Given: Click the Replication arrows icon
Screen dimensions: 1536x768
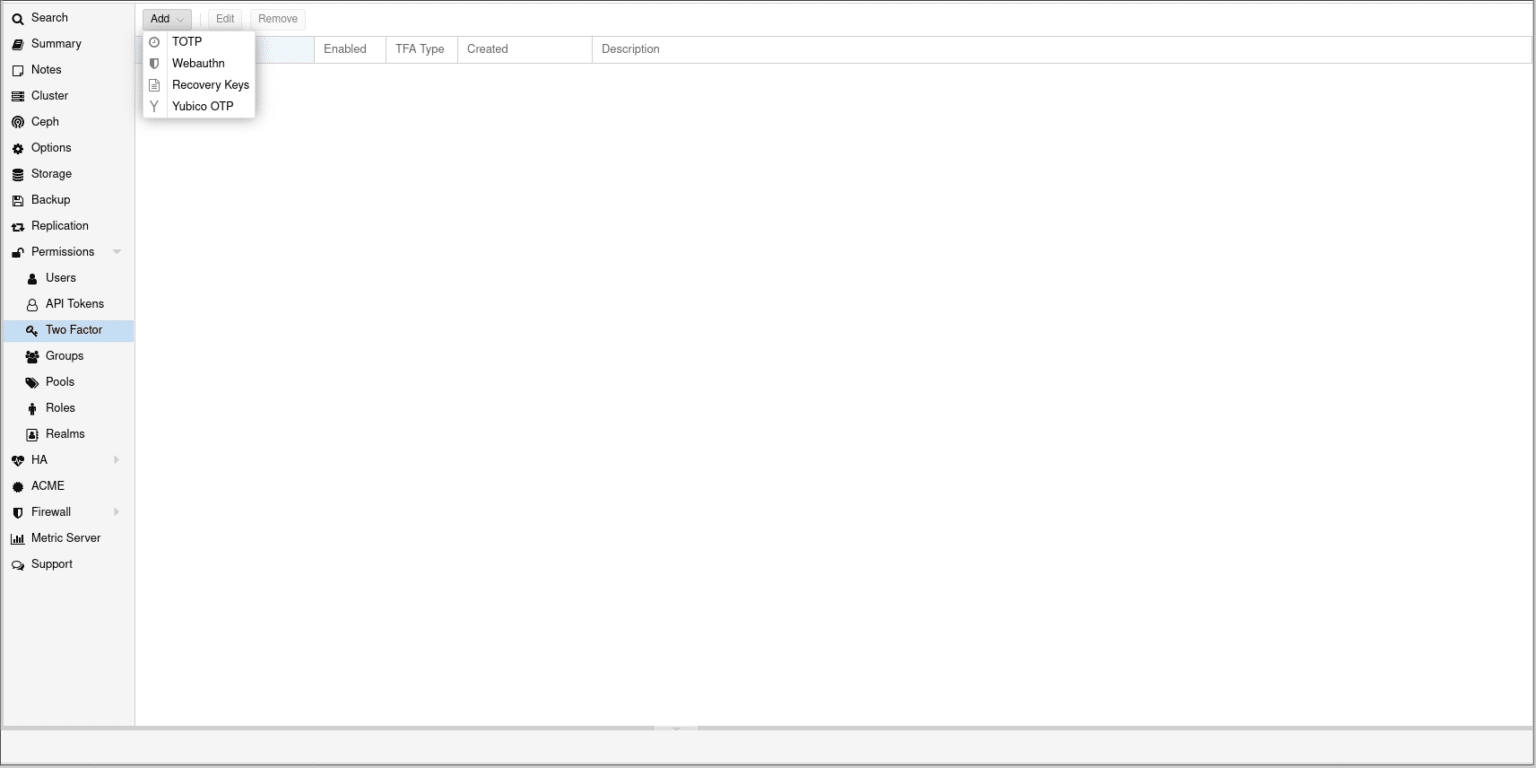Looking at the screenshot, I should [x=17, y=226].
